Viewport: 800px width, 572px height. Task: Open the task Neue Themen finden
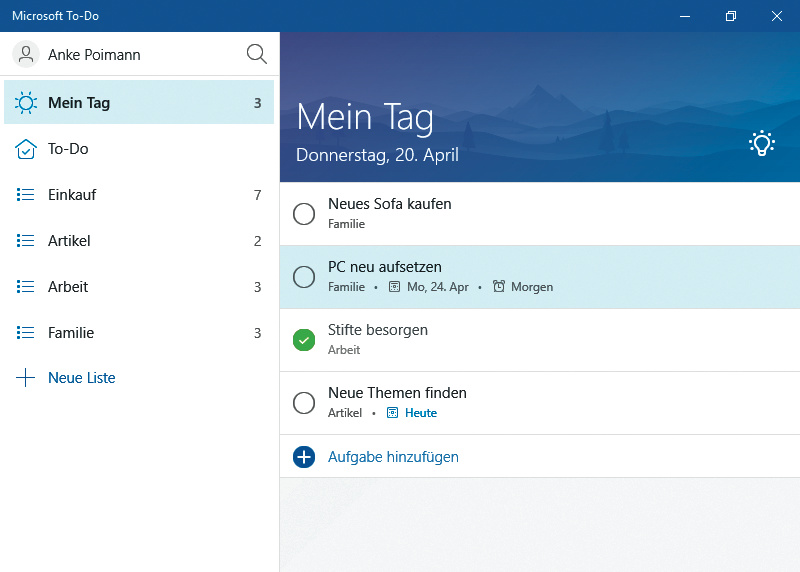[x=540, y=403]
